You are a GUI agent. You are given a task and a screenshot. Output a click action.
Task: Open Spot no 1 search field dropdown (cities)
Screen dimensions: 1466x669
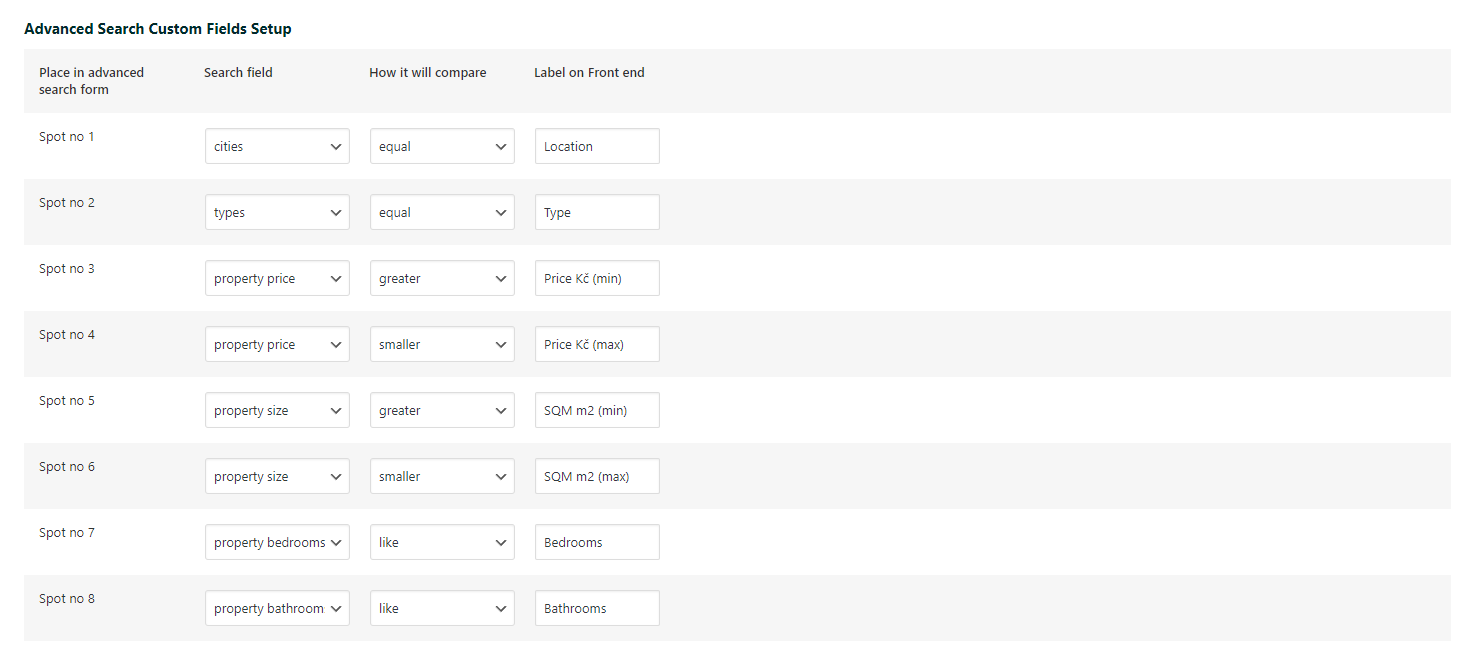277,146
